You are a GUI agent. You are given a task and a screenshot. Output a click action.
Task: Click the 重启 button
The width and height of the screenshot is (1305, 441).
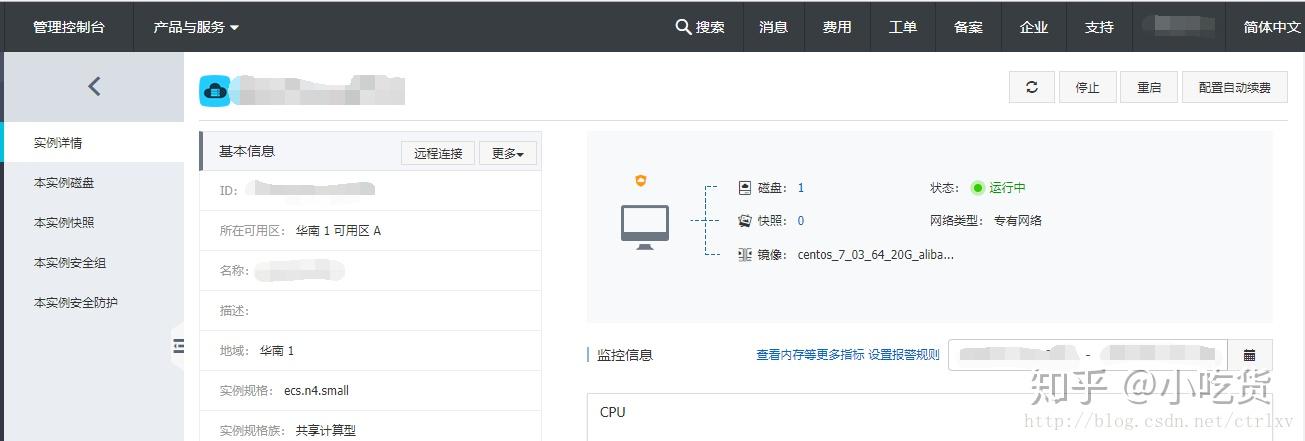coord(1148,87)
